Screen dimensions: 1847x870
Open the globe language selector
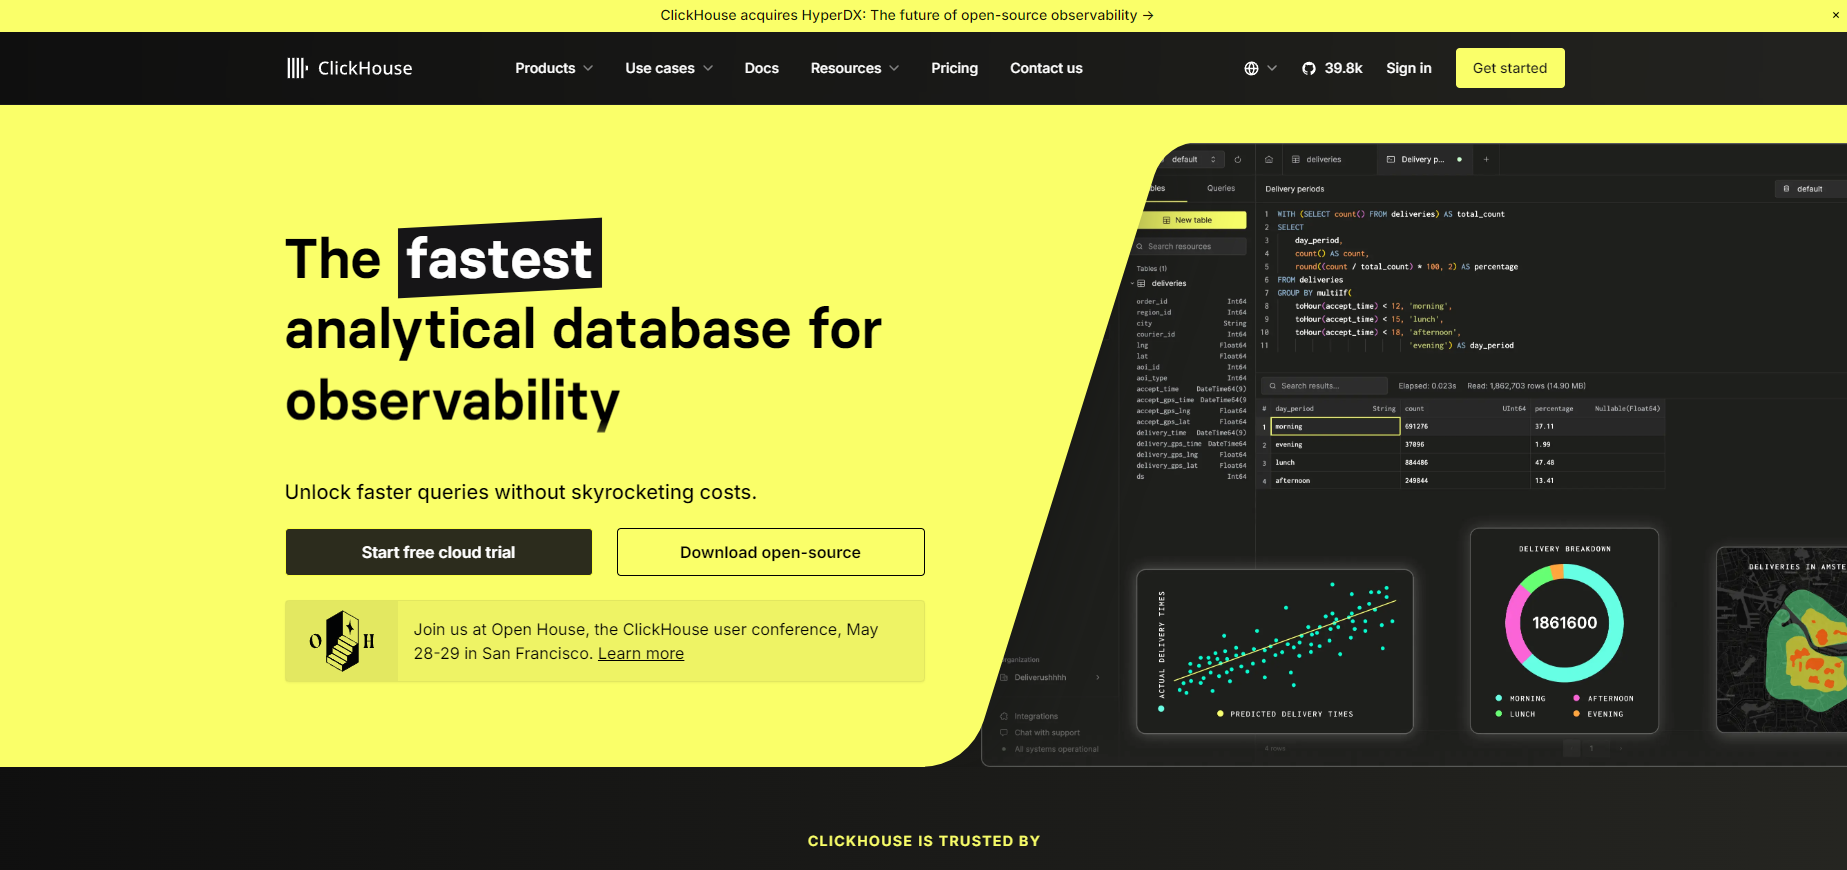coord(1251,68)
